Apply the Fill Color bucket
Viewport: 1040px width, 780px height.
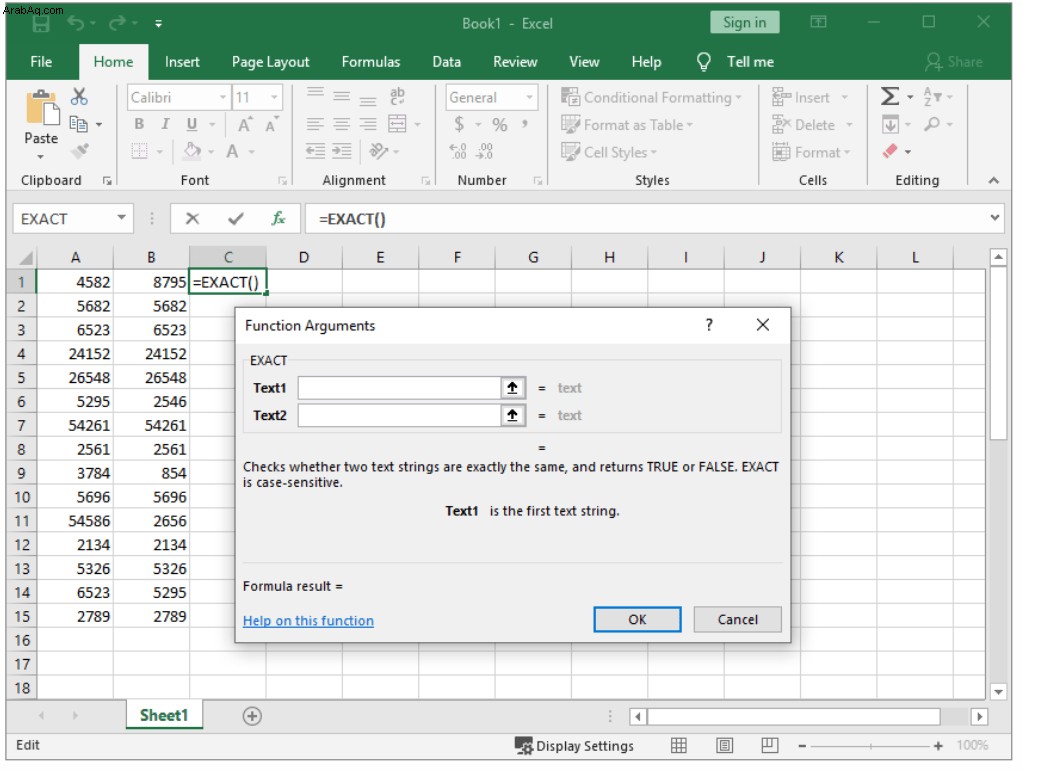point(192,151)
